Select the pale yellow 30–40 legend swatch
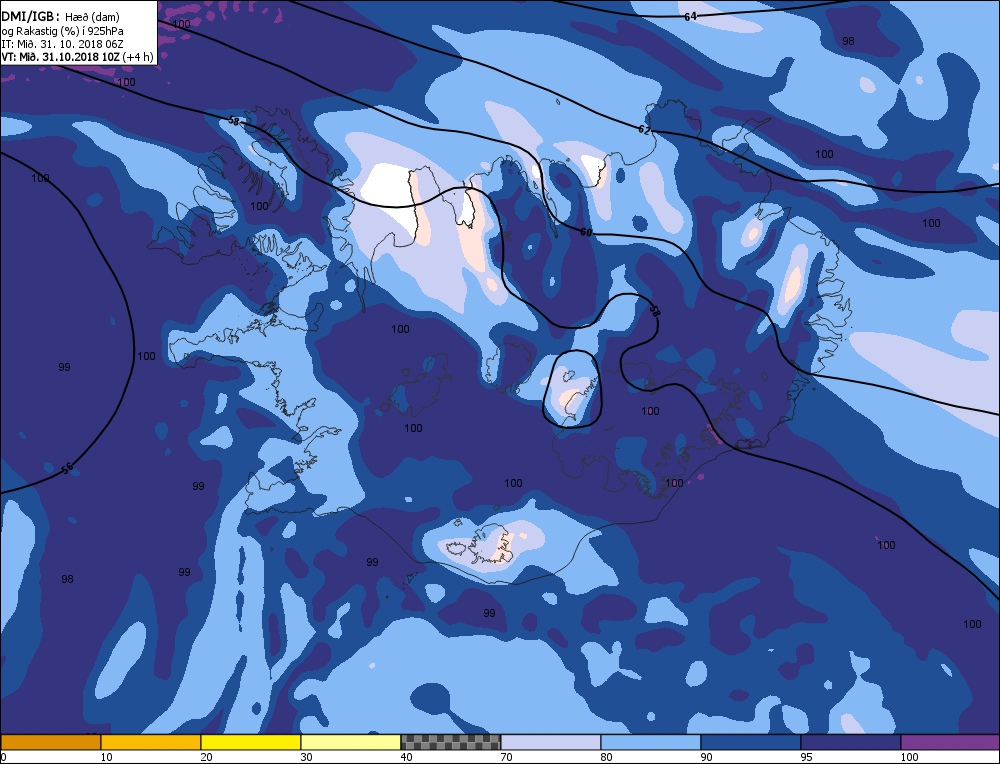 [351, 742]
